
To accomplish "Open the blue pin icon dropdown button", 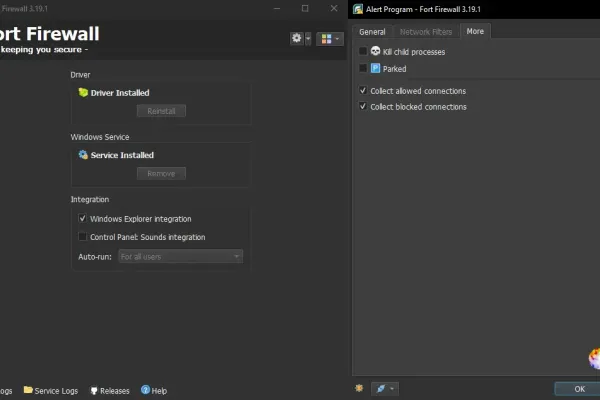I will (385, 389).
